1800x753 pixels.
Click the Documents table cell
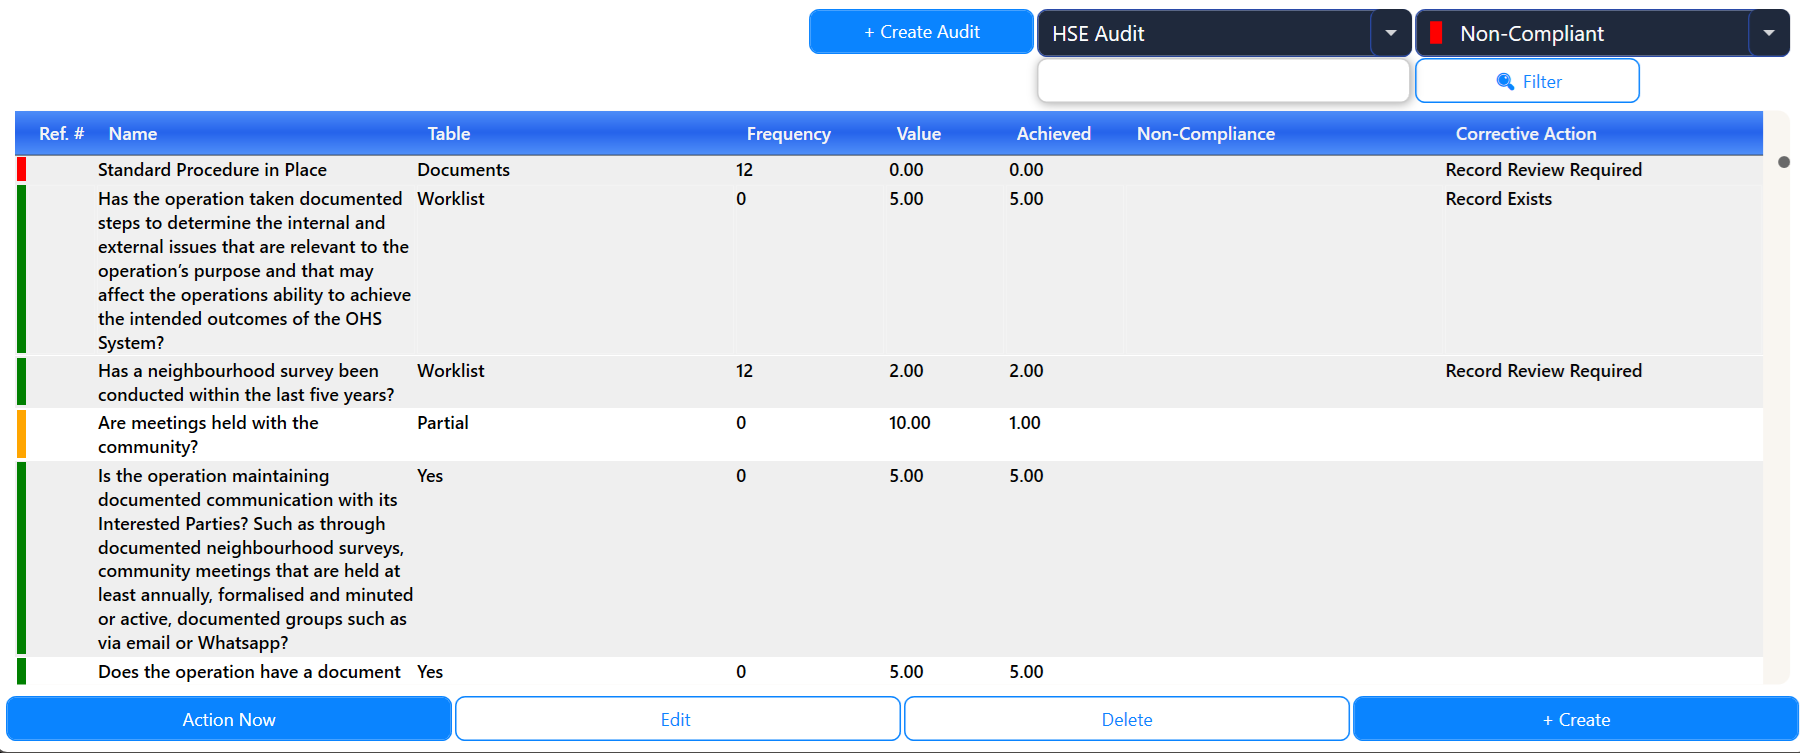463,170
